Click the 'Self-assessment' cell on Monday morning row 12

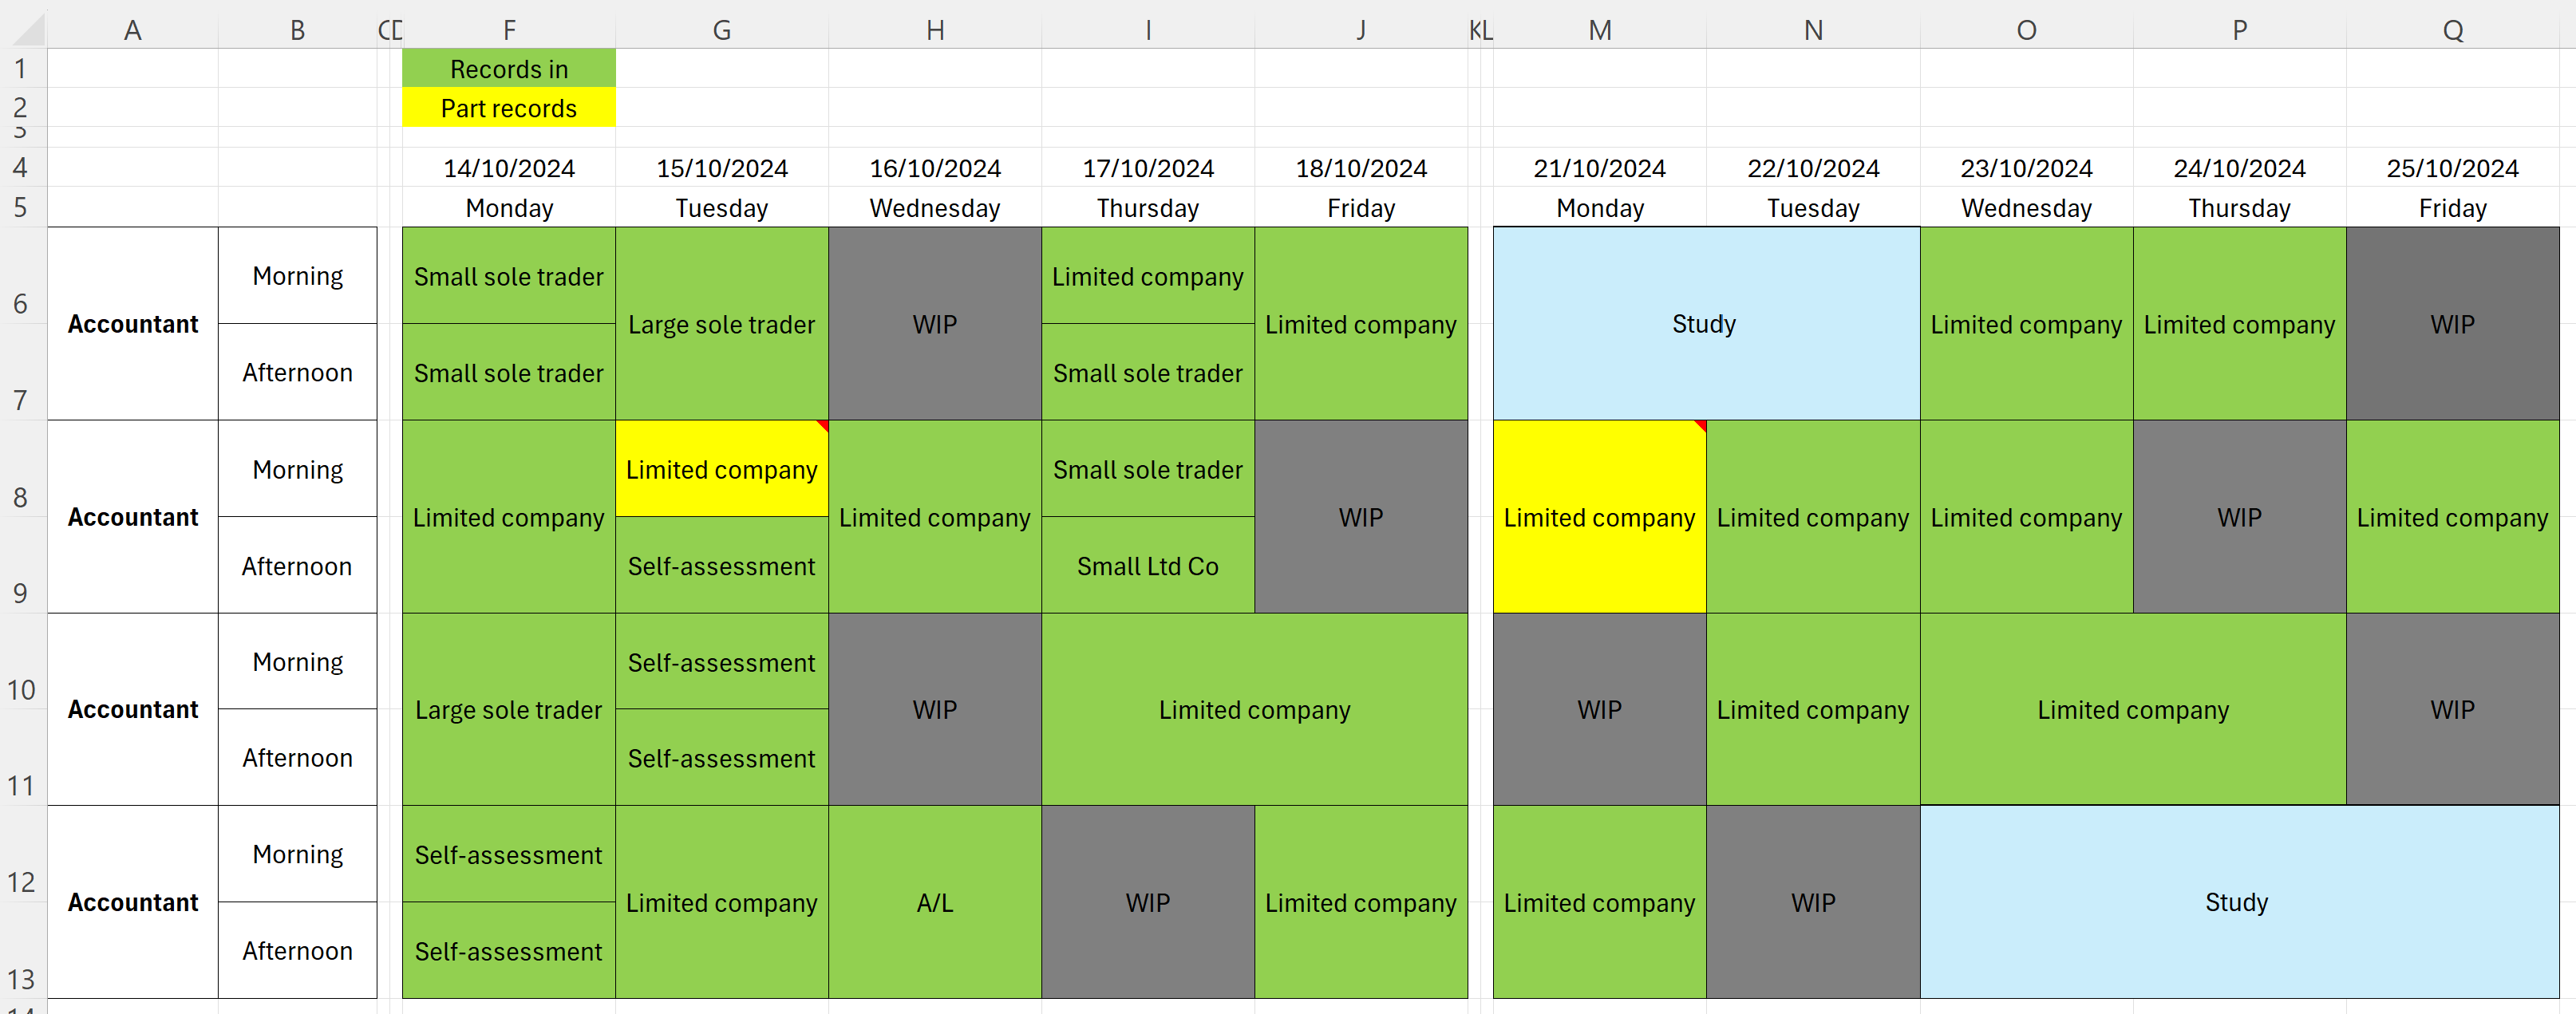[508, 854]
